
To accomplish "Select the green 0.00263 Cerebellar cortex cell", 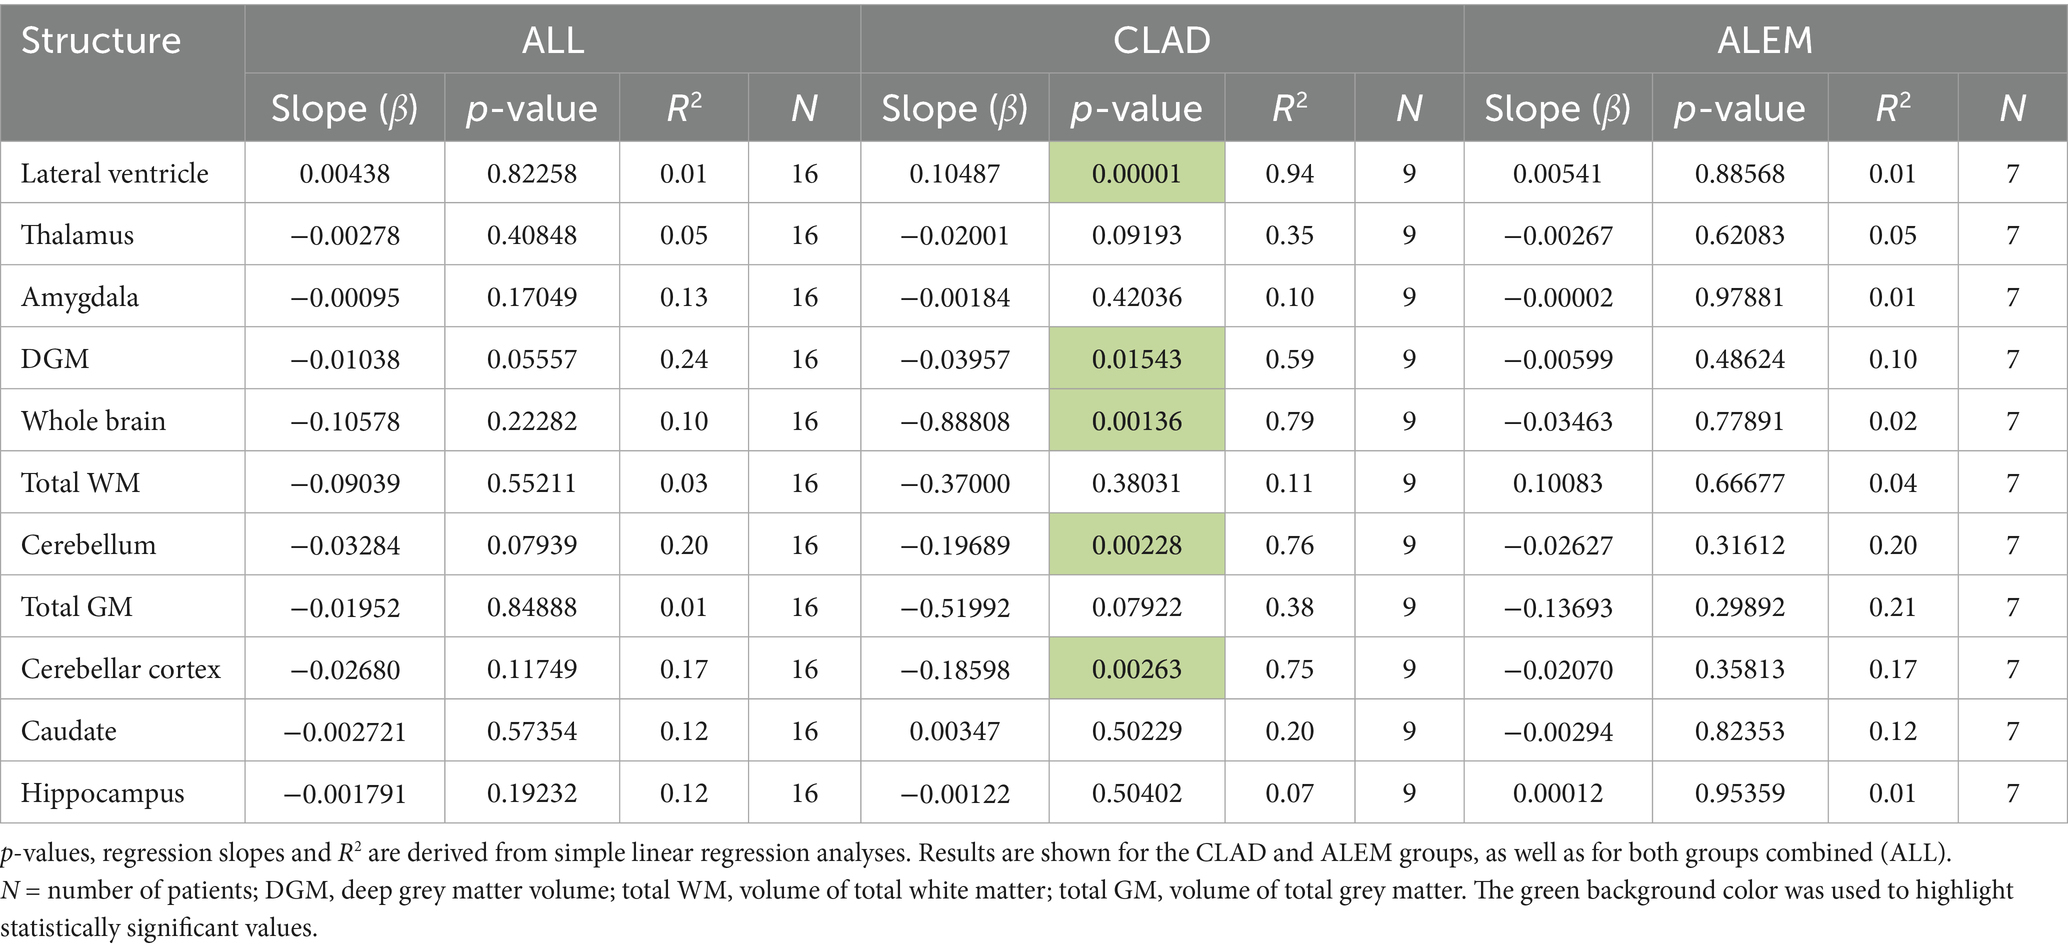I will point(1136,669).
